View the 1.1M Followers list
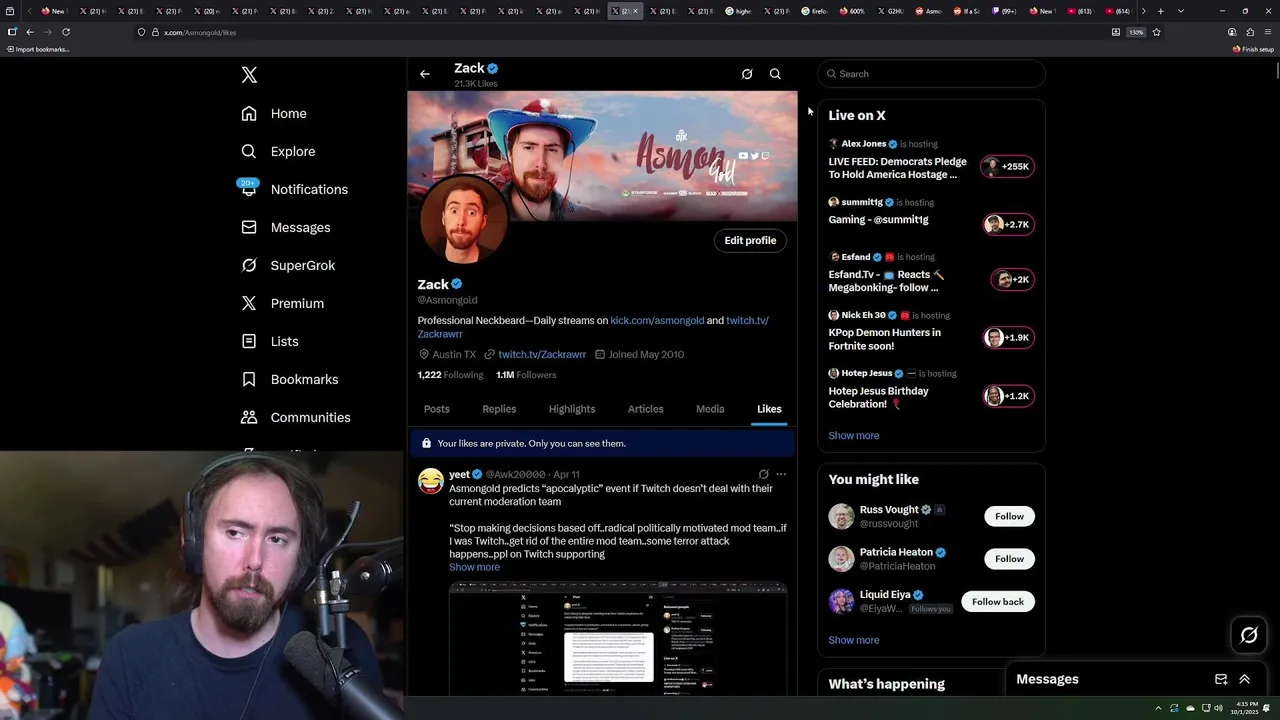 526,375
